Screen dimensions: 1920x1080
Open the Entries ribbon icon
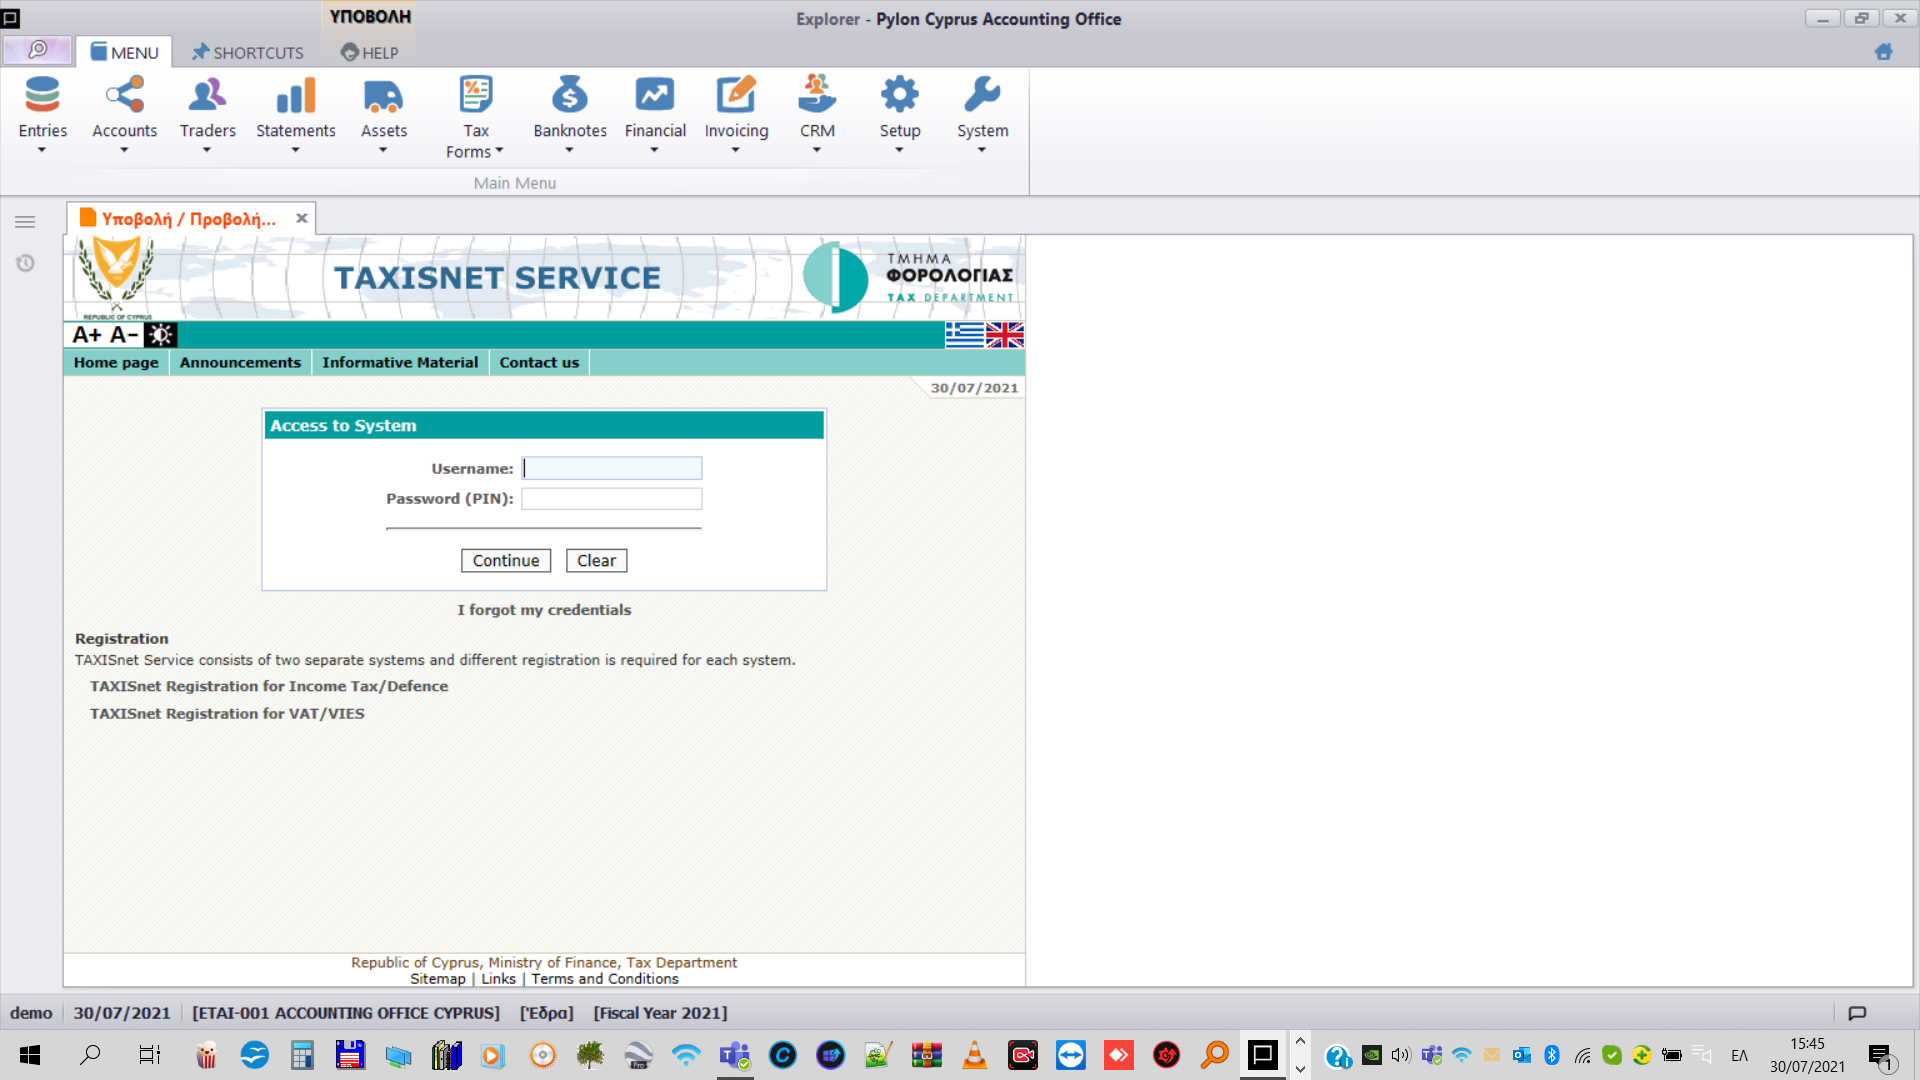(42, 96)
